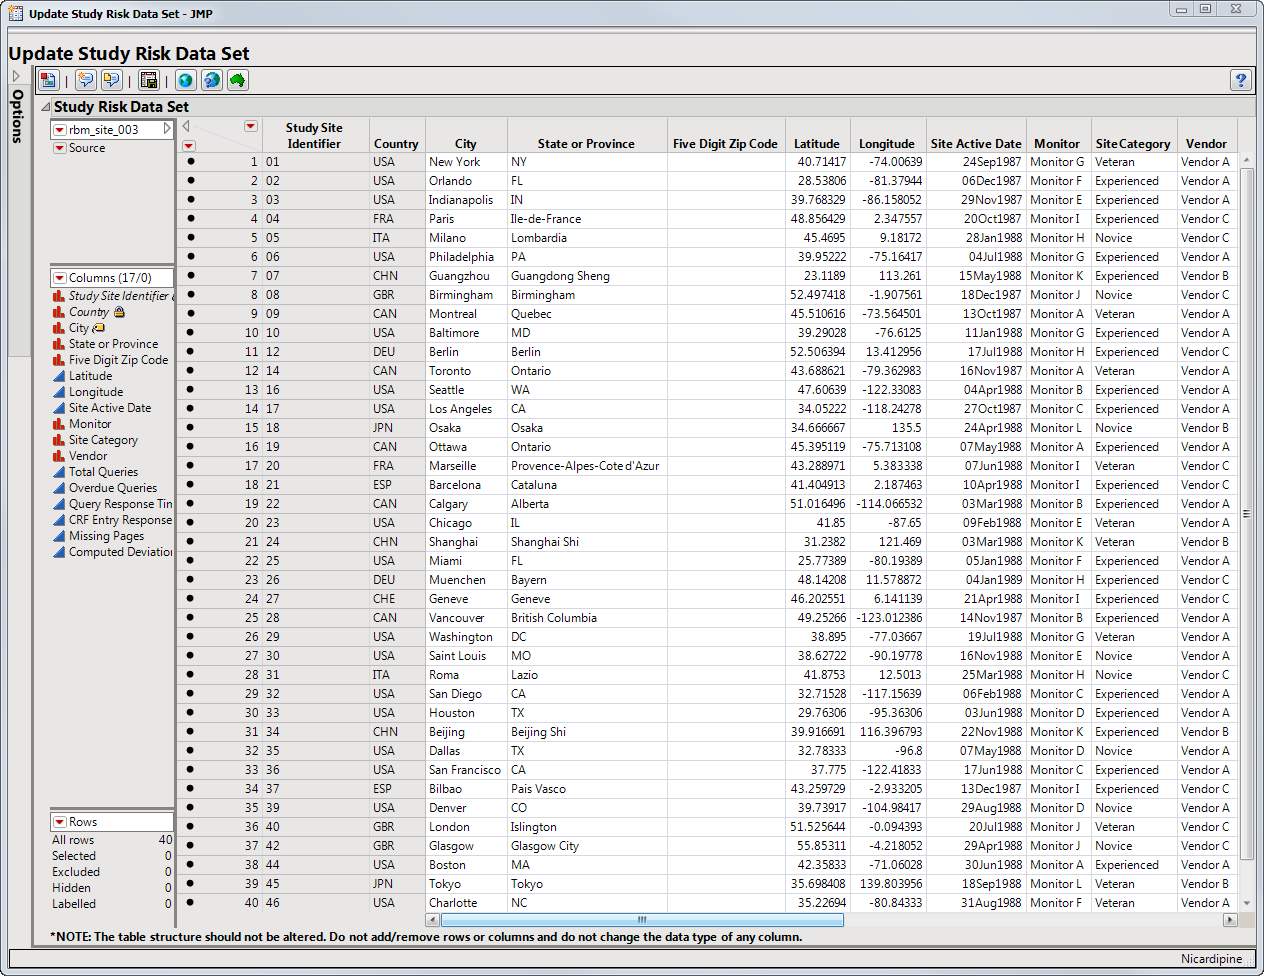Click the save data table icon
1264x976 pixels.
(x=149, y=81)
